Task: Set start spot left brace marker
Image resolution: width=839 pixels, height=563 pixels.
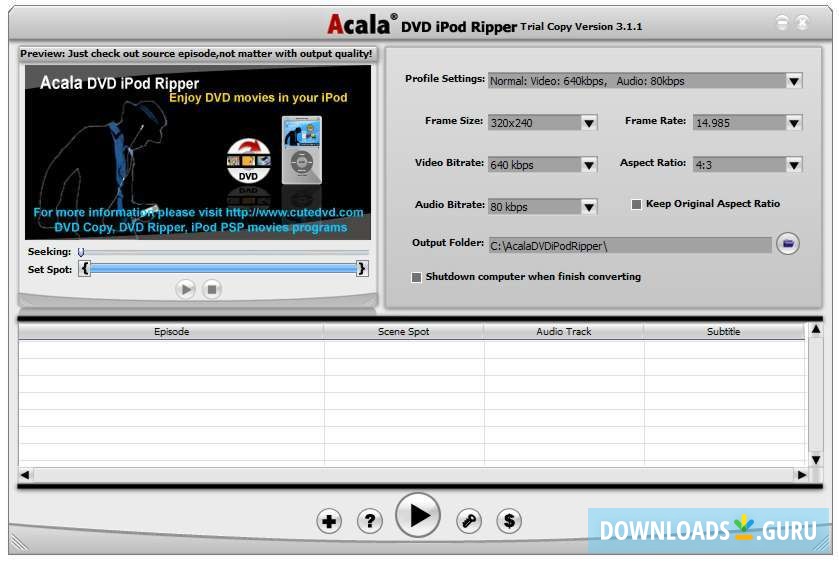Action: coord(85,268)
